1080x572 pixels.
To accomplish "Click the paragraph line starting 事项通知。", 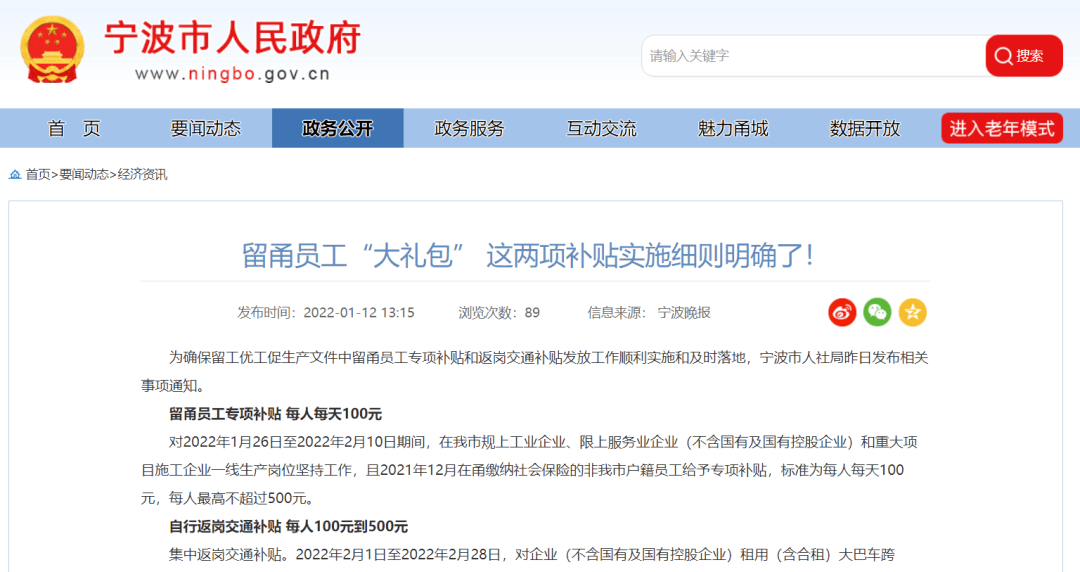I will click(x=173, y=386).
